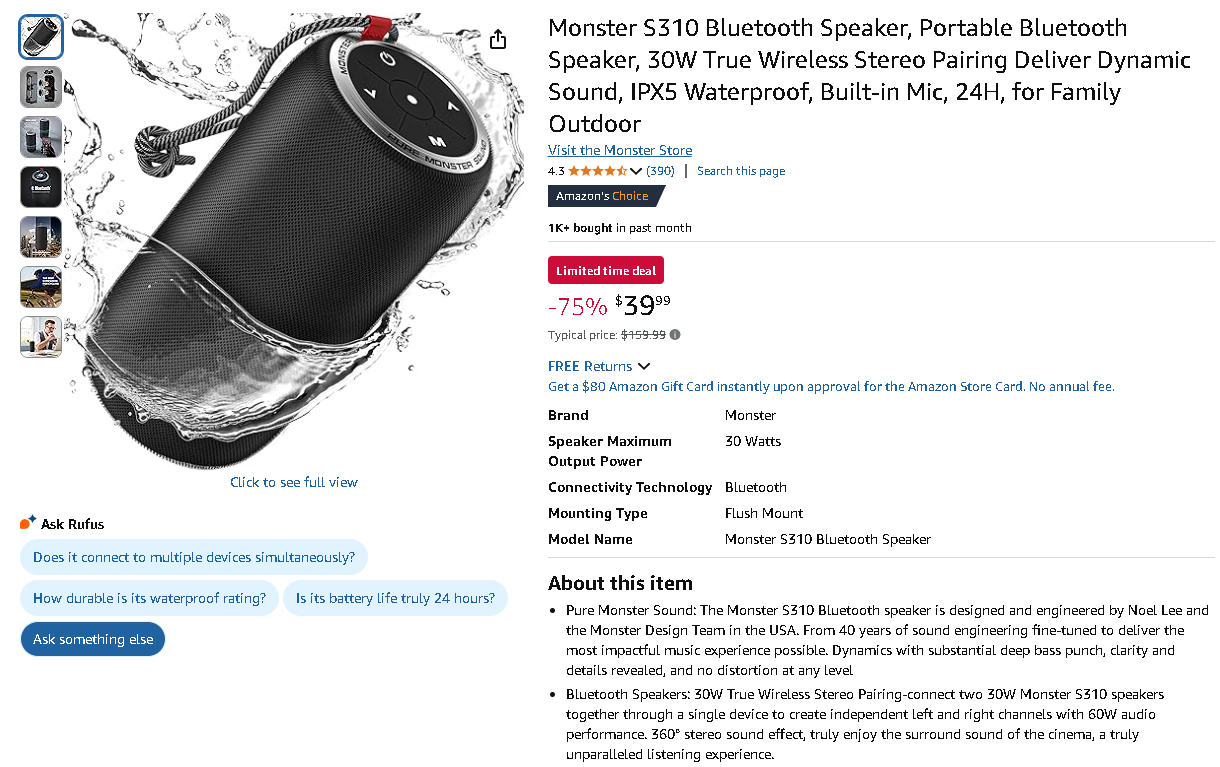Image resolution: width=1220 pixels, height=767 pixels.
Task: Open Search this page
Action: pyautogui.click(x=740, y=170)
